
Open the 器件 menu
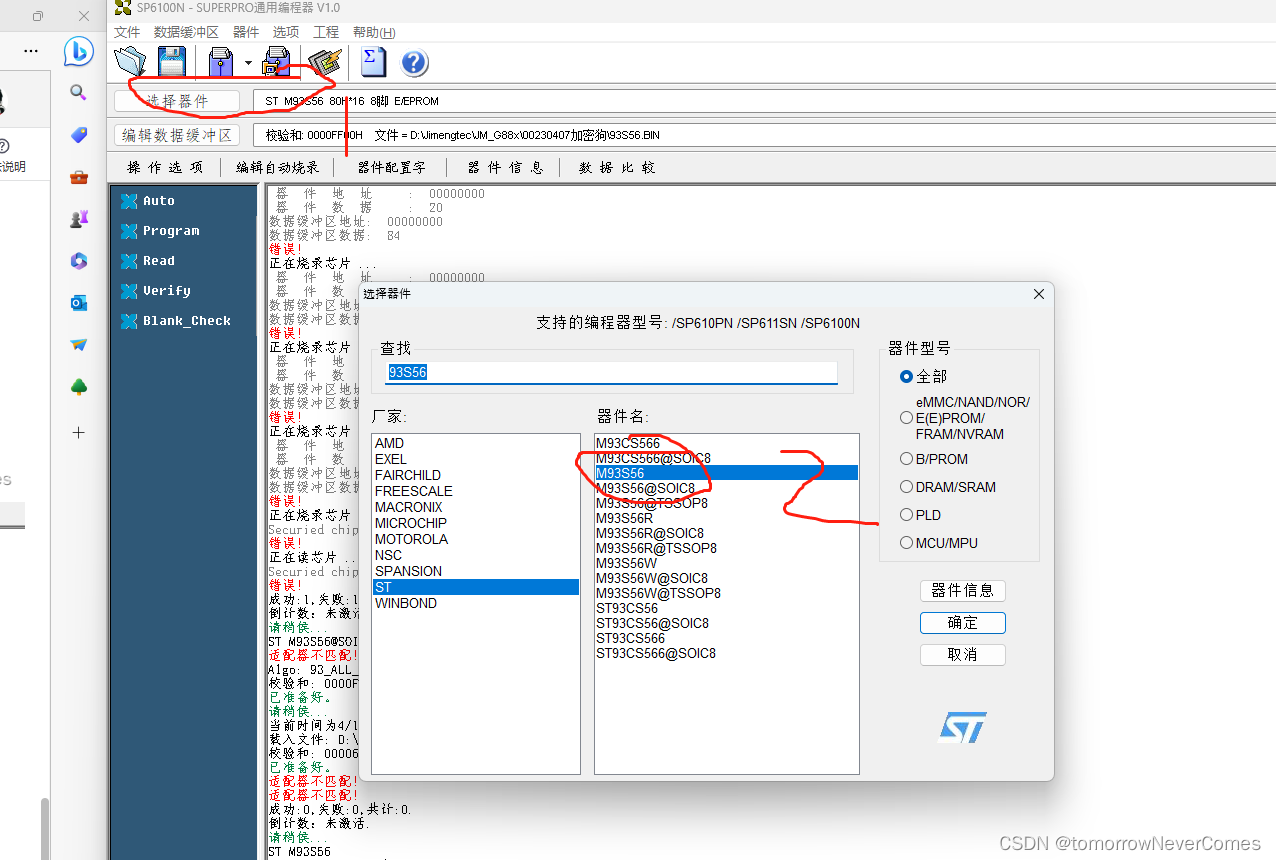coord(246,32)
